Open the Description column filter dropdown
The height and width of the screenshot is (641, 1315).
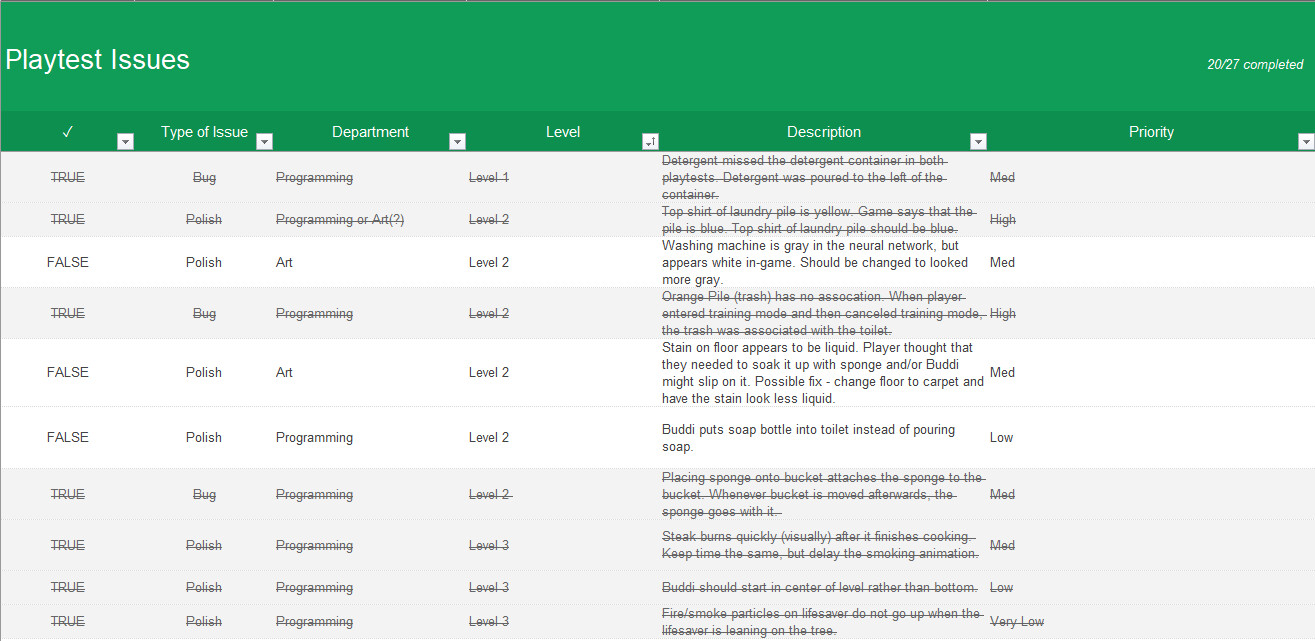coord(978,142)
